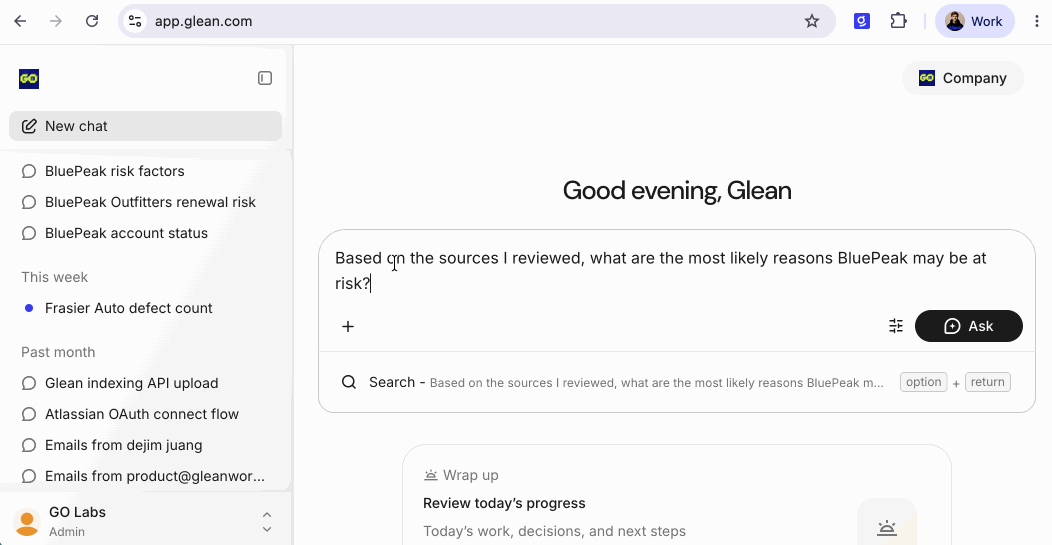Open the chat settings sliders icon

click(896, 326)
